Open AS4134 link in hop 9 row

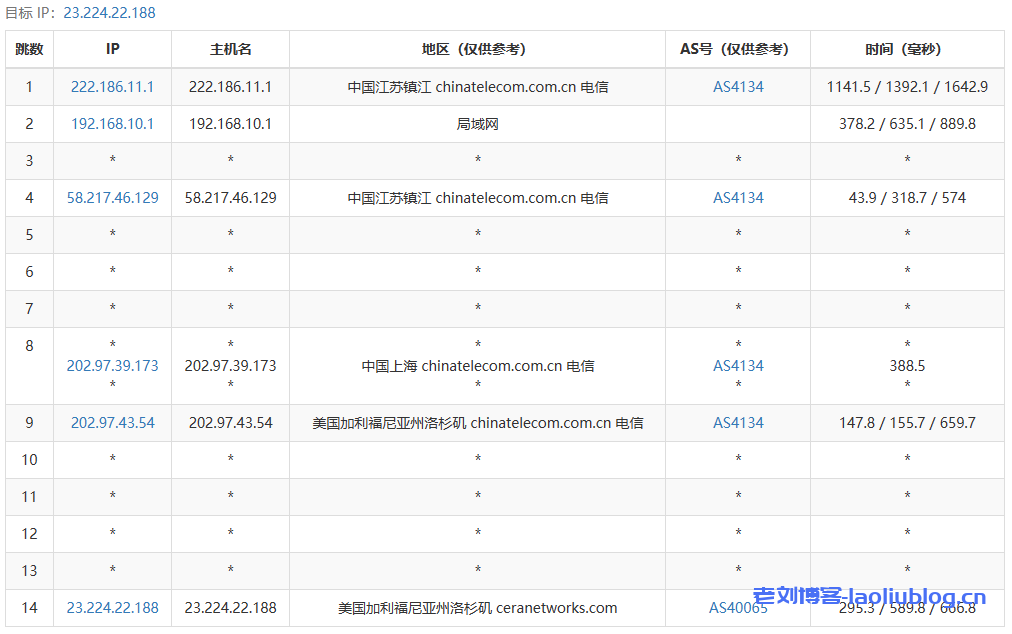tap(738, 423)
